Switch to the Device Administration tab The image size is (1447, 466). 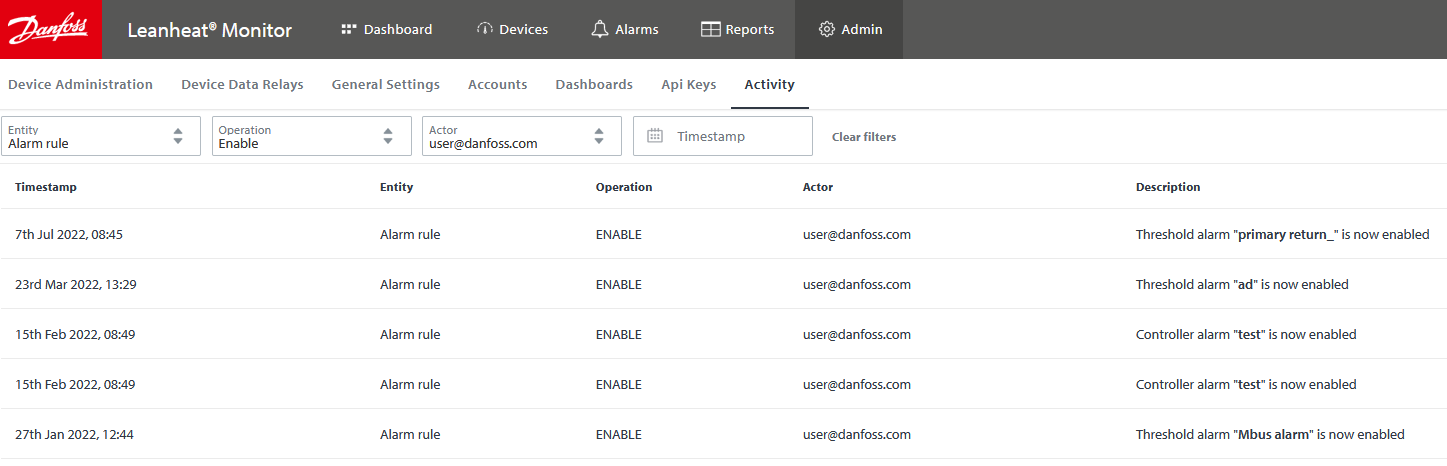coord(80,84)
